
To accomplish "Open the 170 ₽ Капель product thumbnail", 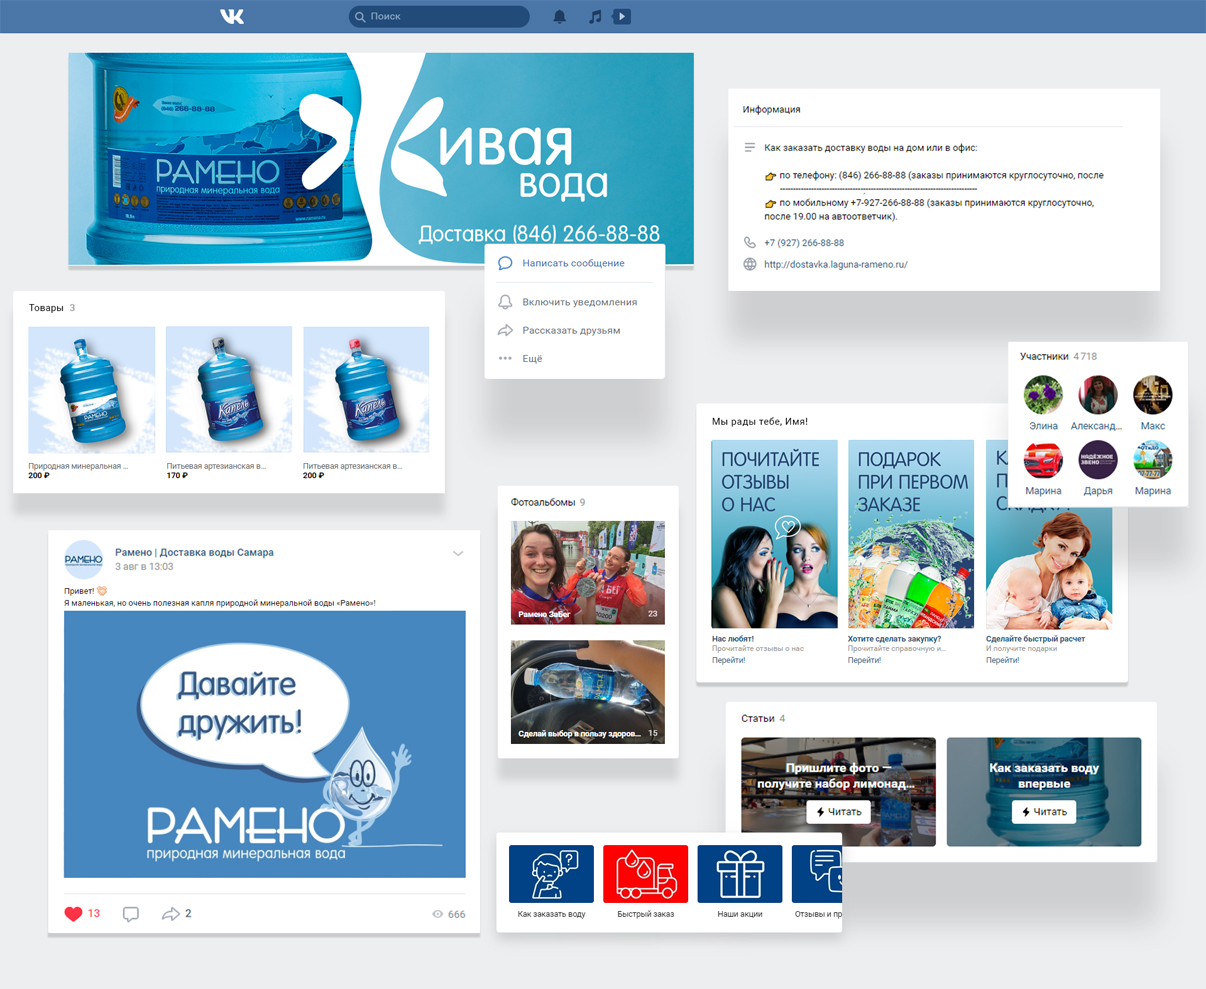I will [x=229, y=391].
